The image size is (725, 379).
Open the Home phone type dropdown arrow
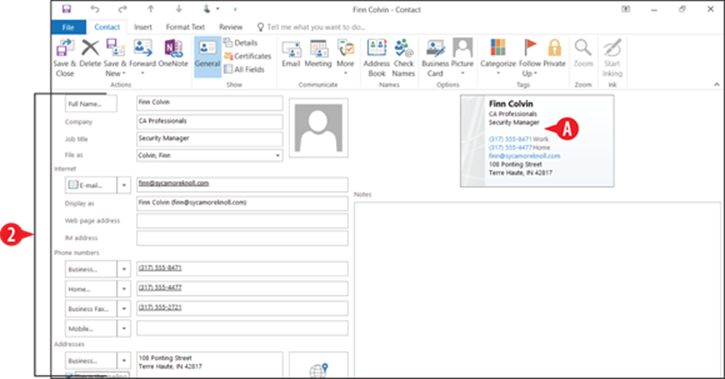124,289
